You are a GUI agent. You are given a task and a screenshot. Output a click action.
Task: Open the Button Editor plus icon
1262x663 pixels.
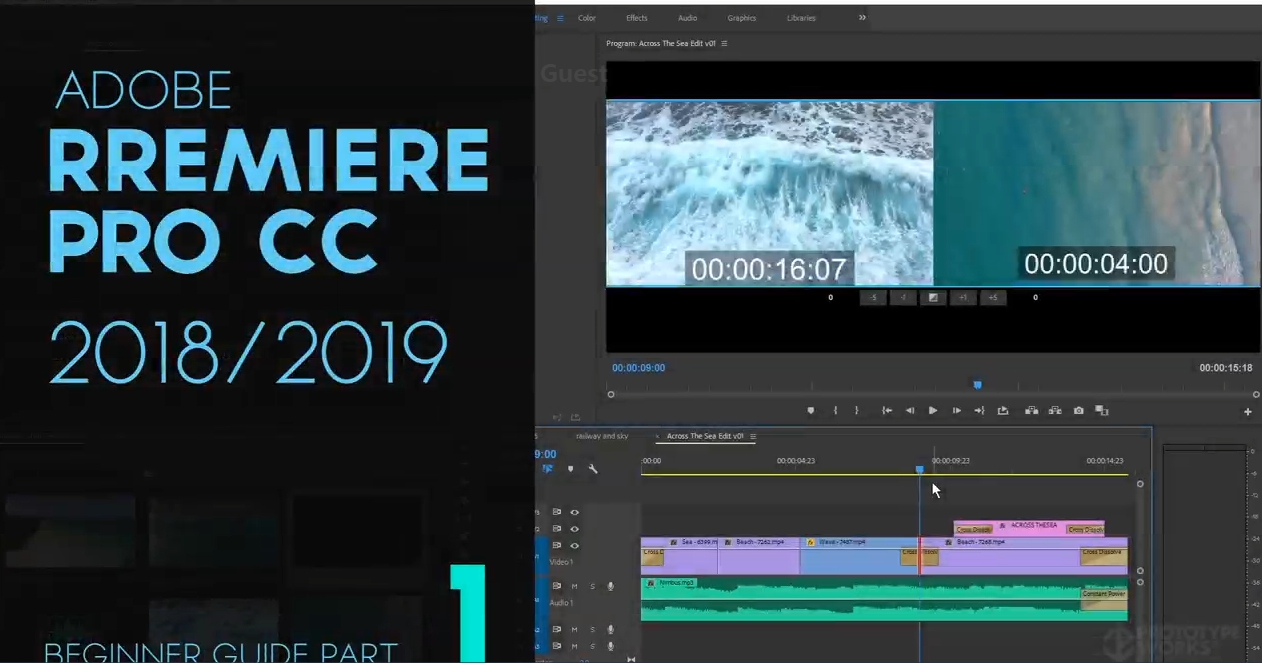(x=1248, y=412)
